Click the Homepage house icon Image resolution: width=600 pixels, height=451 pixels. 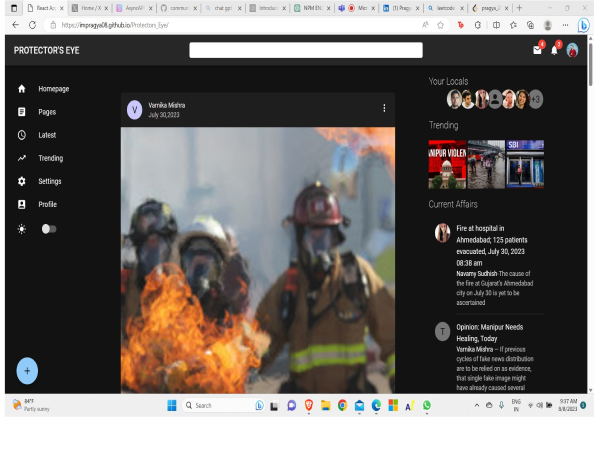click(22, 89)
